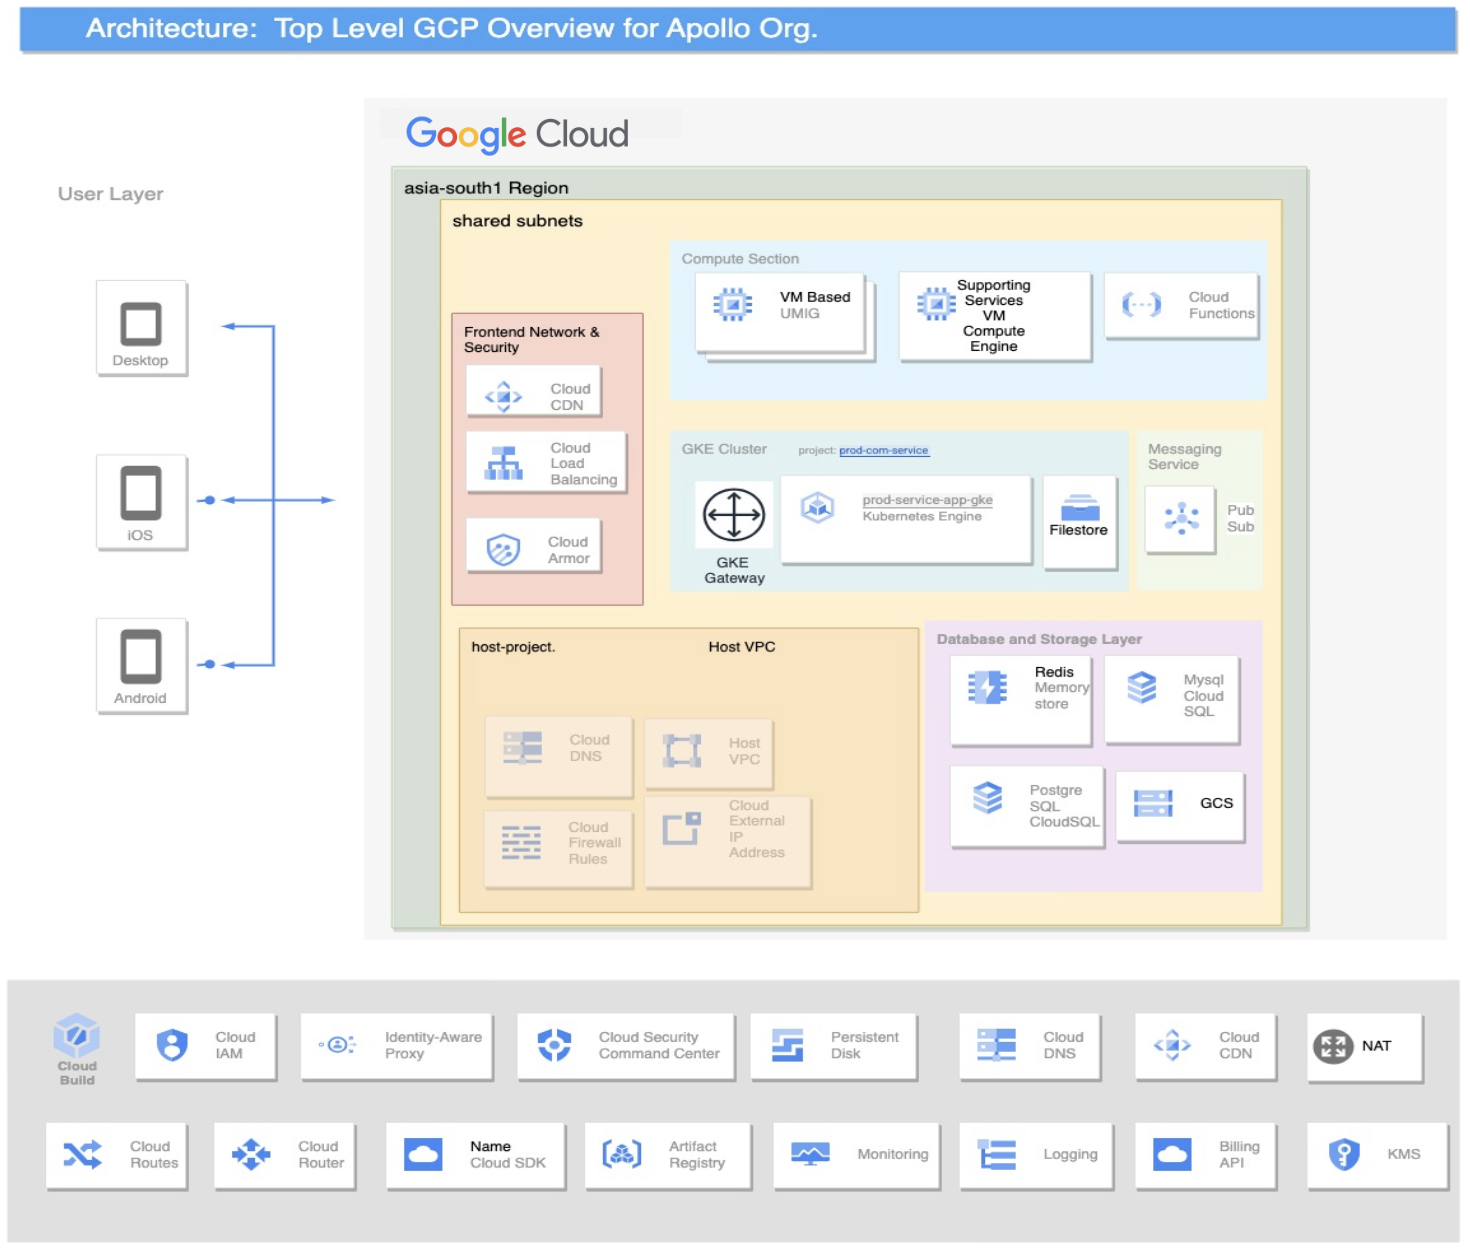Click the Redis Memorystore icon
The height and width of the screenshot is (1256, 1470).
(x=987, y=688)
